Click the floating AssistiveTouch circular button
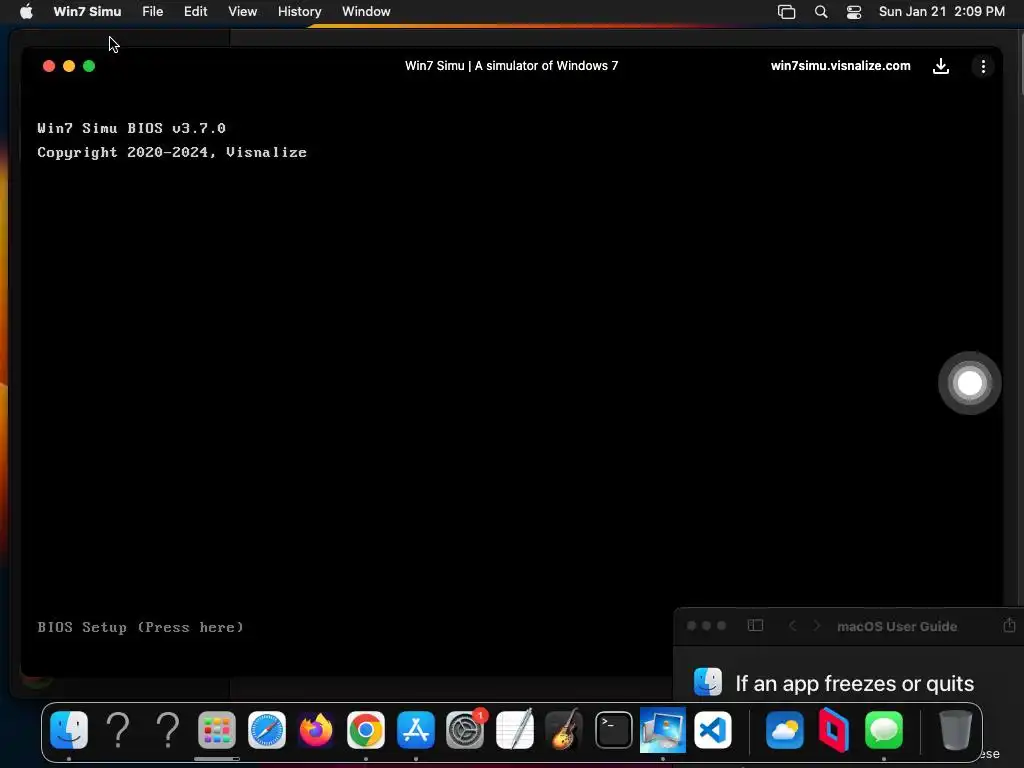This screenshot has width=1024, height=768. (x=969, y=383)
